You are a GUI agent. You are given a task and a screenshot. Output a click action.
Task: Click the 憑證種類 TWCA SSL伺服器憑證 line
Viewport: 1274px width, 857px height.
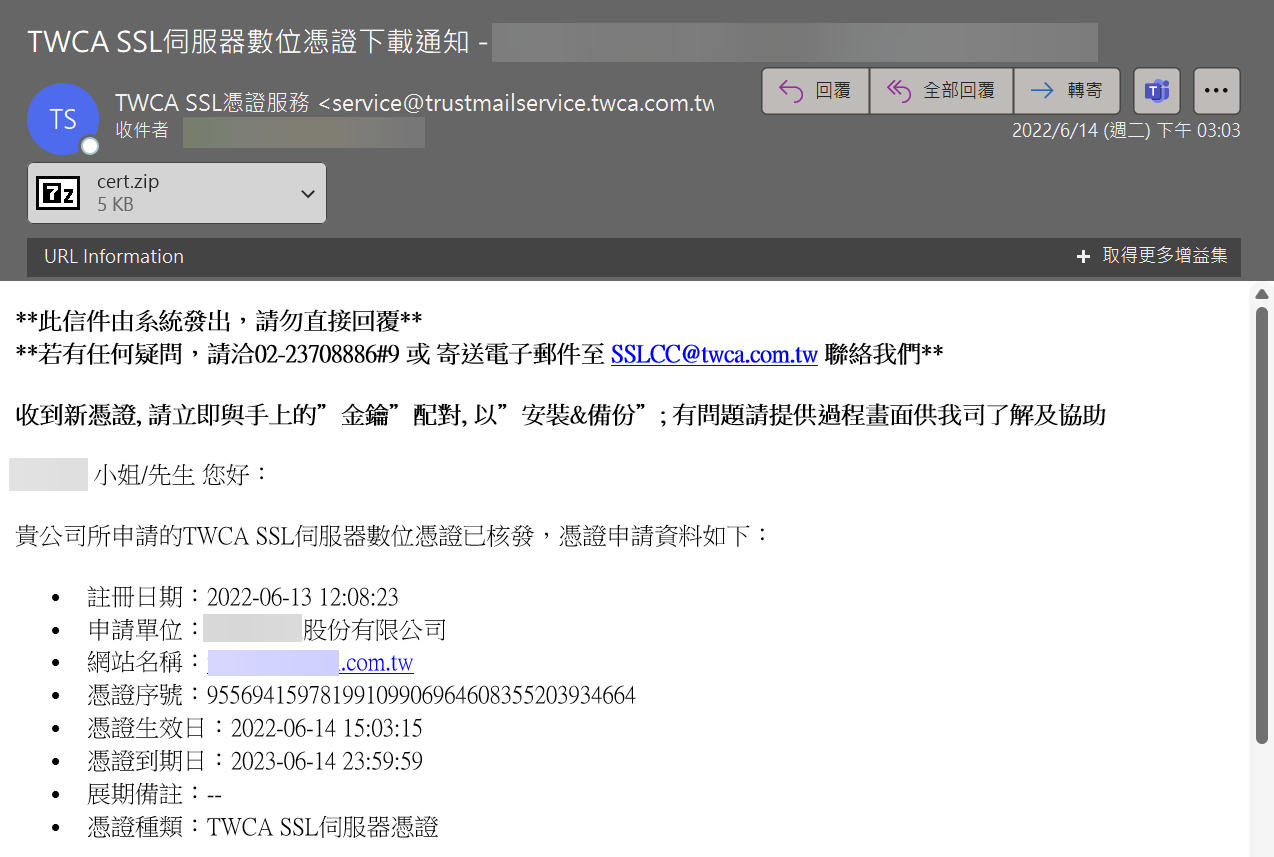coord(263,828)
